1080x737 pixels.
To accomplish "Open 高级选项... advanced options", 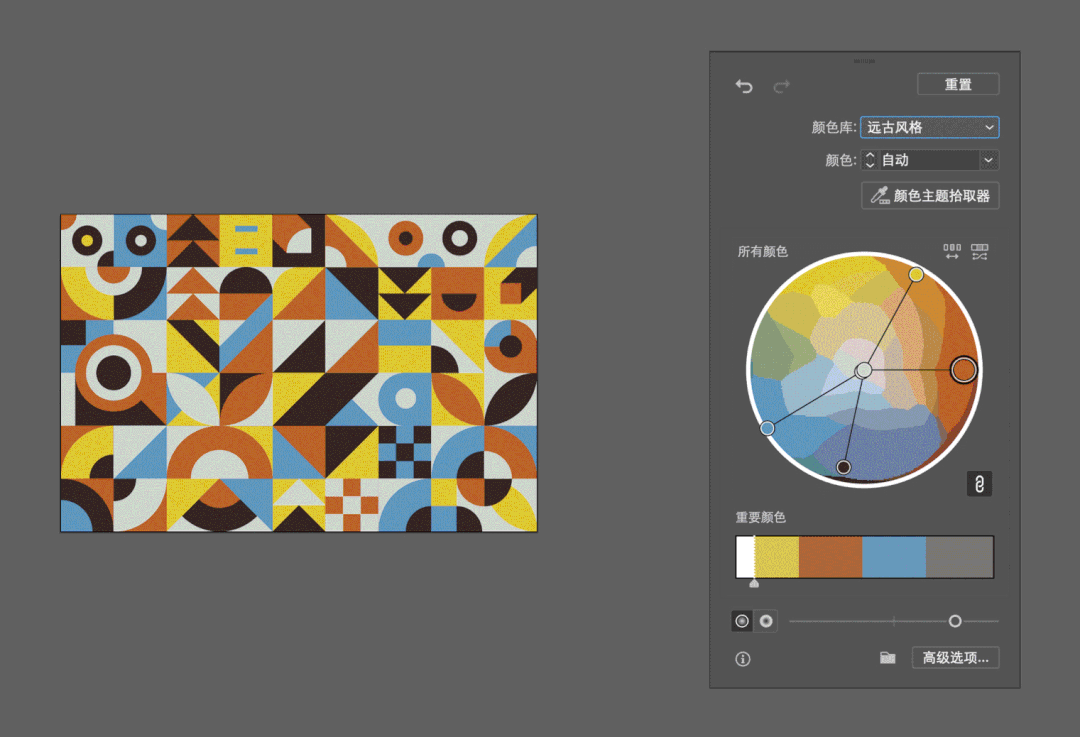I will tap(955, 658).
